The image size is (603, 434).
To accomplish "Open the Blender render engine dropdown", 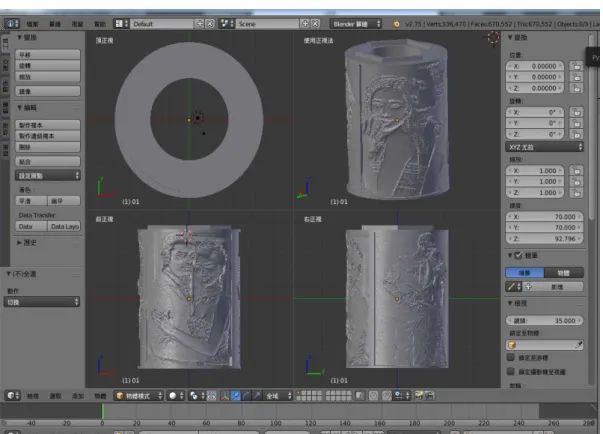I will coord(355,24).
